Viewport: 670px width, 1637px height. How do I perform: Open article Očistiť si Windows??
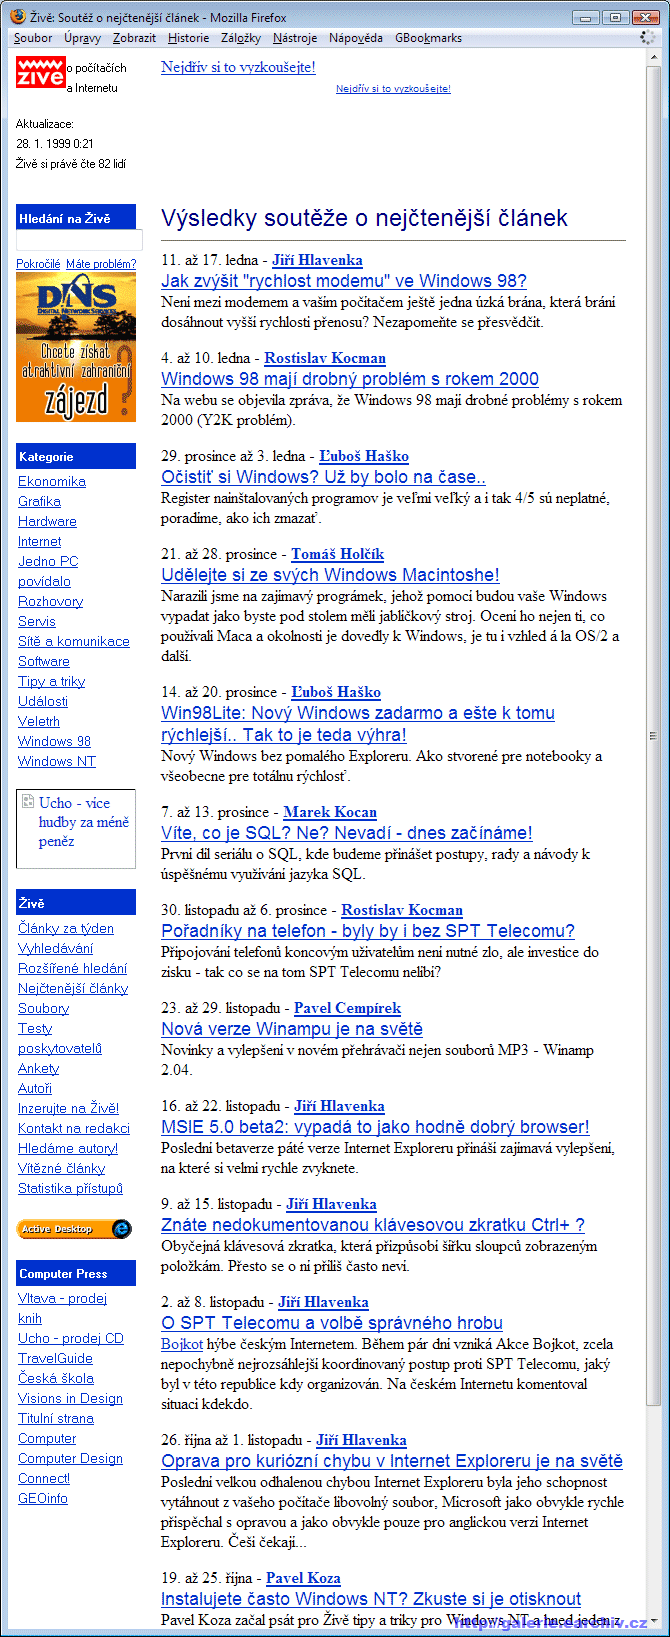pos(324,477)
